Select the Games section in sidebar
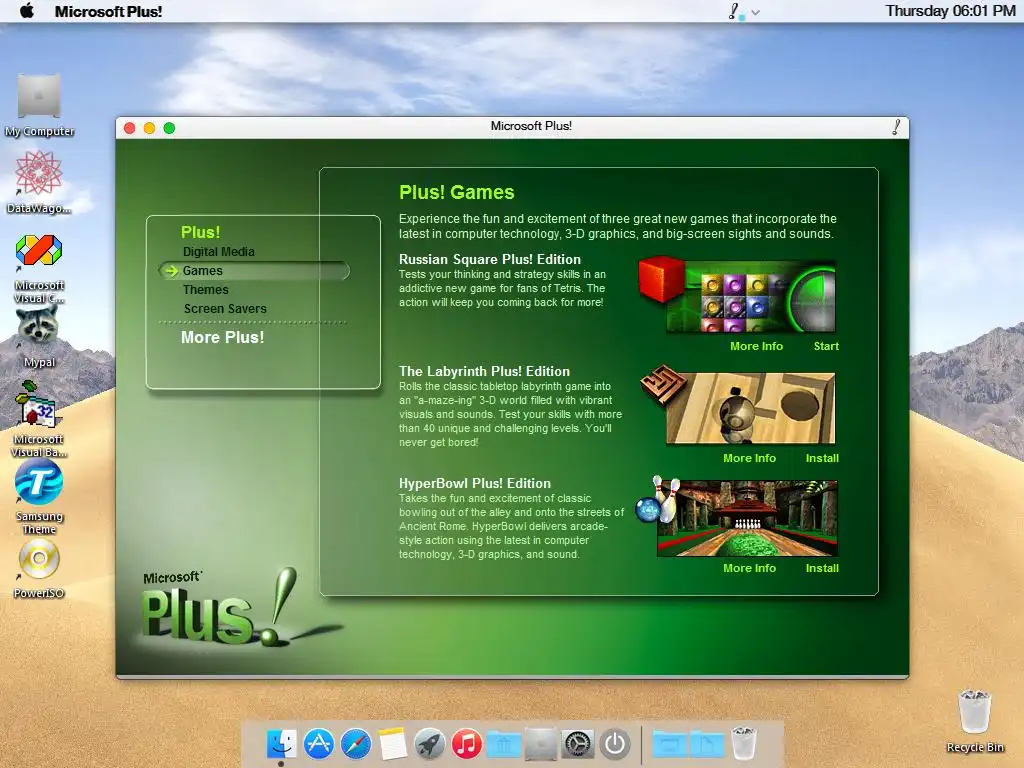Image resolution: width=1024 pixels, height=768 pixels. [x=254, y=270]
